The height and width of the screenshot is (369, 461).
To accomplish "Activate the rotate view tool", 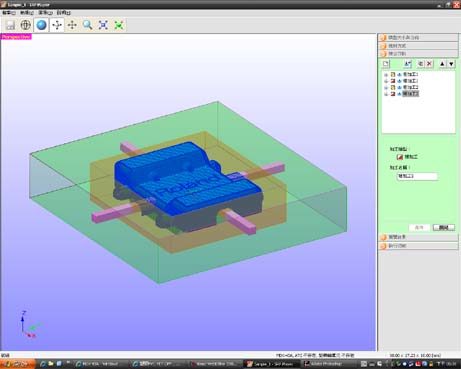I will pyautogui.click(x=57, y=25).
